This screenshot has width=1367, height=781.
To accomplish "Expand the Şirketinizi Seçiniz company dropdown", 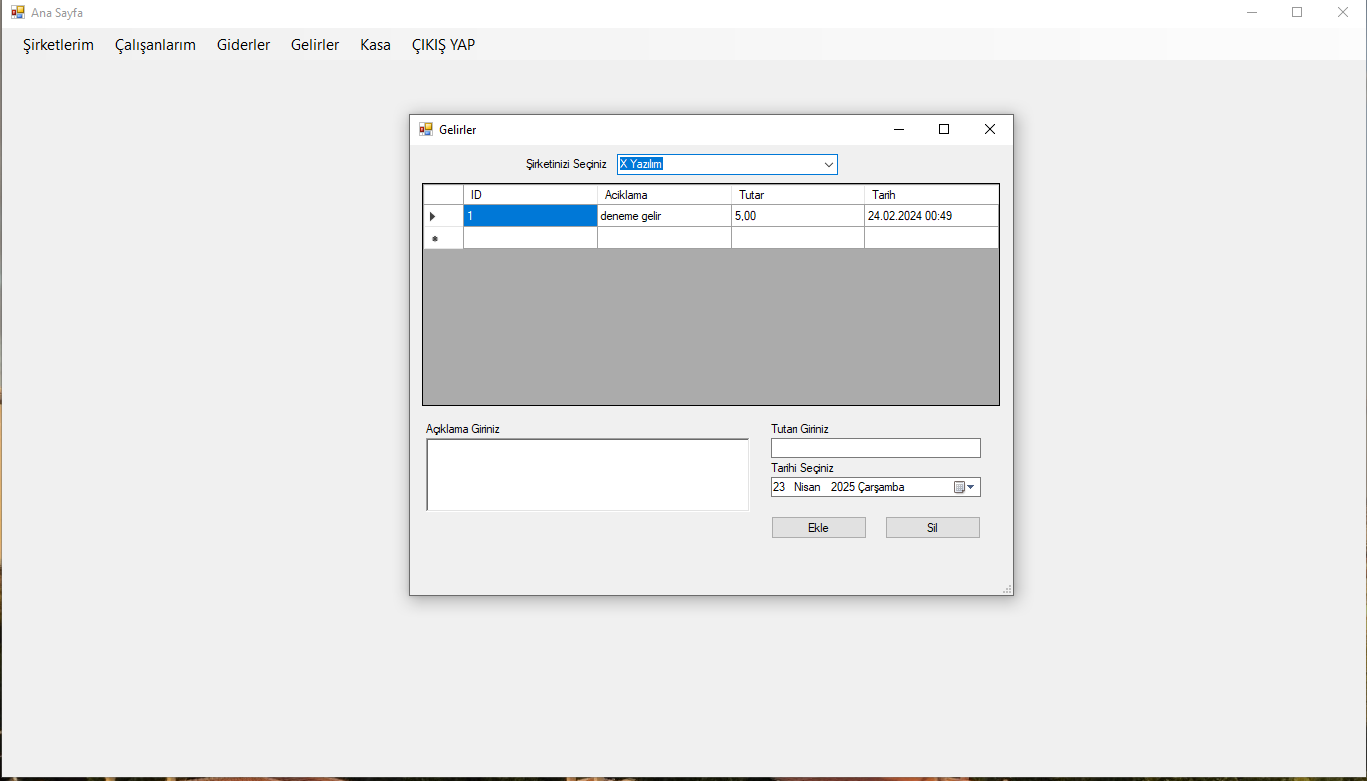I will (828, 164).
